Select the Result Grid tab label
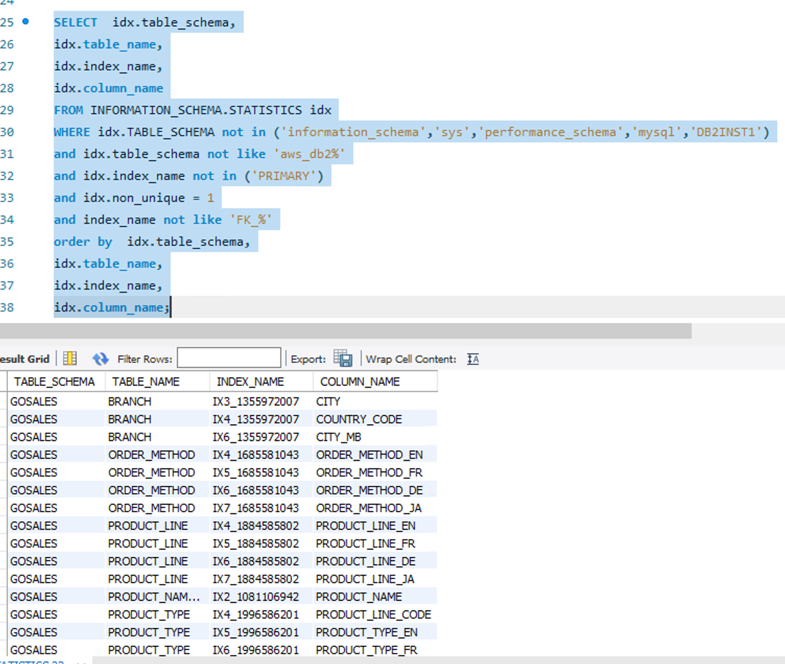Screen dimensions: 785x664 click(24, 359)
